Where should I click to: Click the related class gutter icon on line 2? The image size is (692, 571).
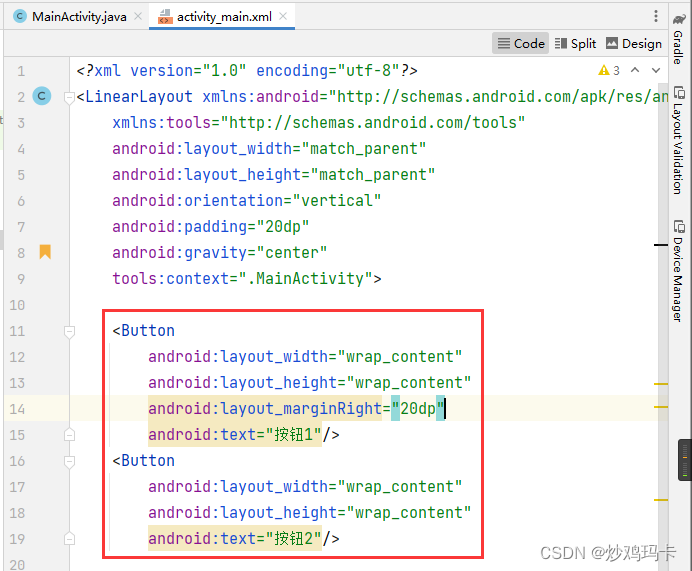(x=42, y=96)
